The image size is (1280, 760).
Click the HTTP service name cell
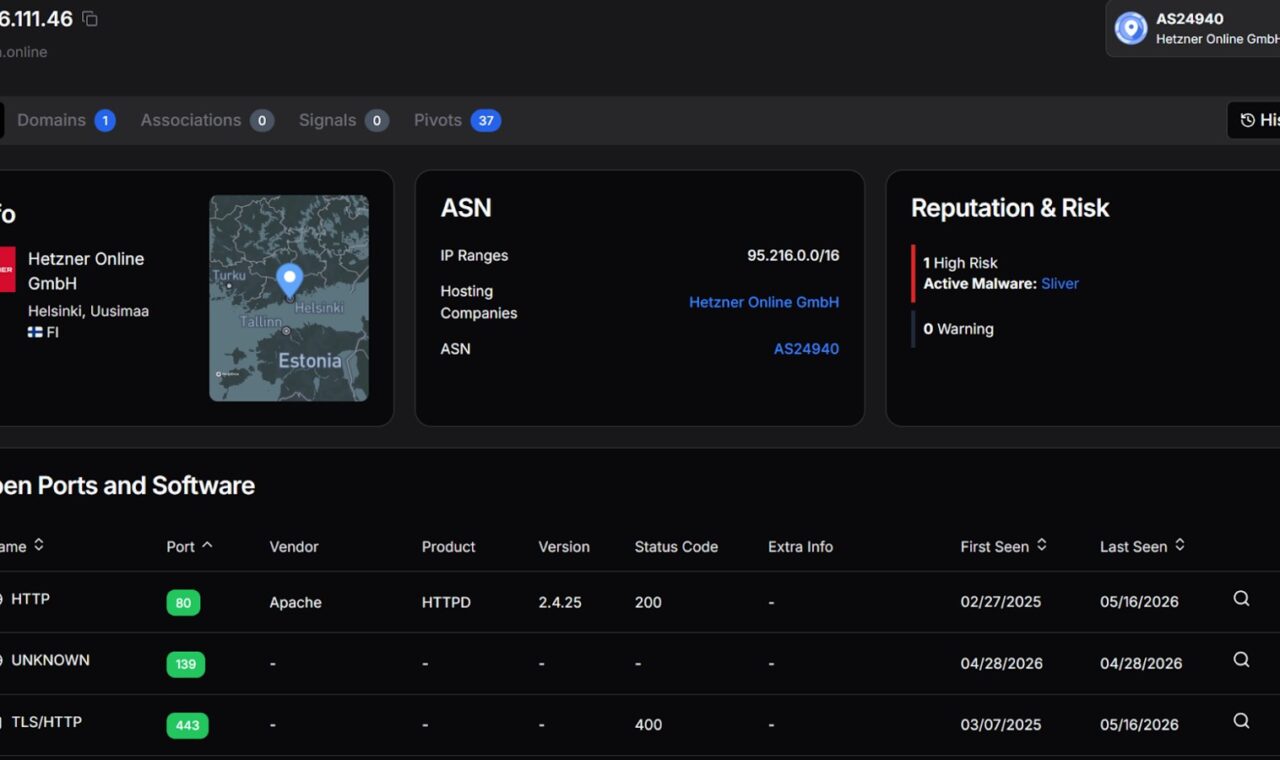click(x=30, y=599)
